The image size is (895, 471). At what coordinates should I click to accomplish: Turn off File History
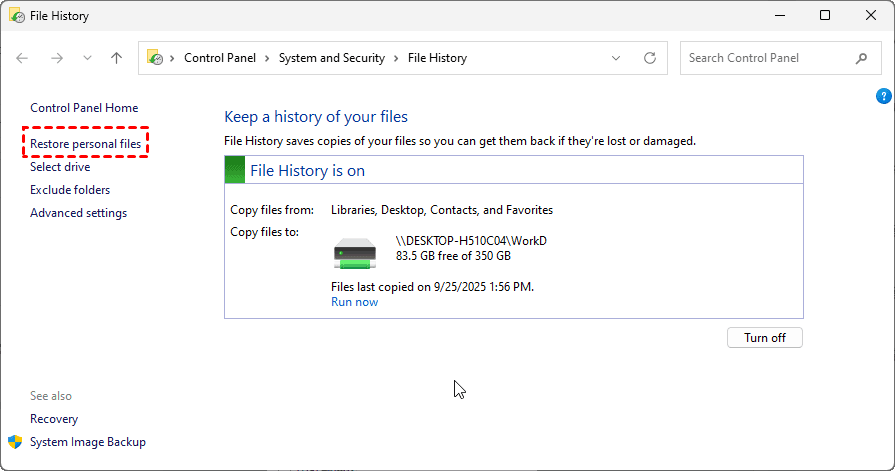[765, 337]
